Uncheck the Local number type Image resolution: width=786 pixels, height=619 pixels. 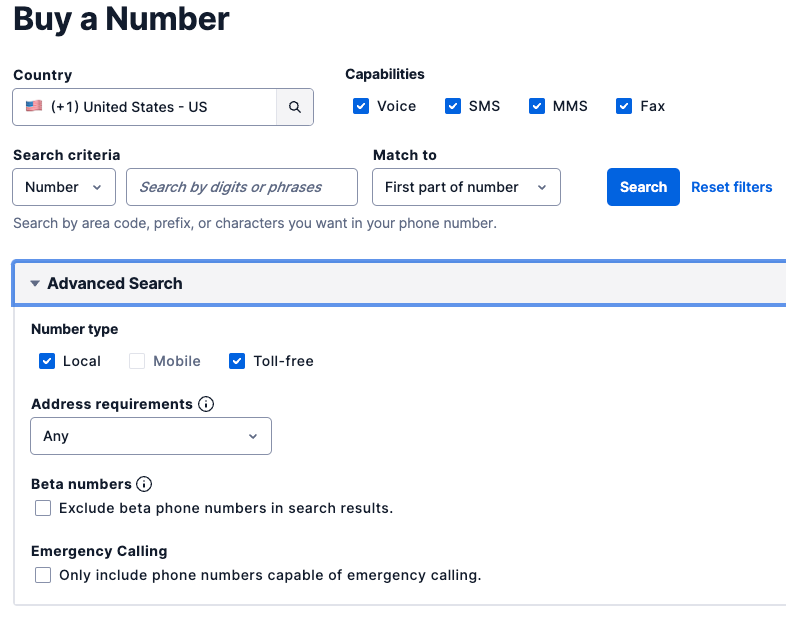pyautogui.click(x=47, y=361)
